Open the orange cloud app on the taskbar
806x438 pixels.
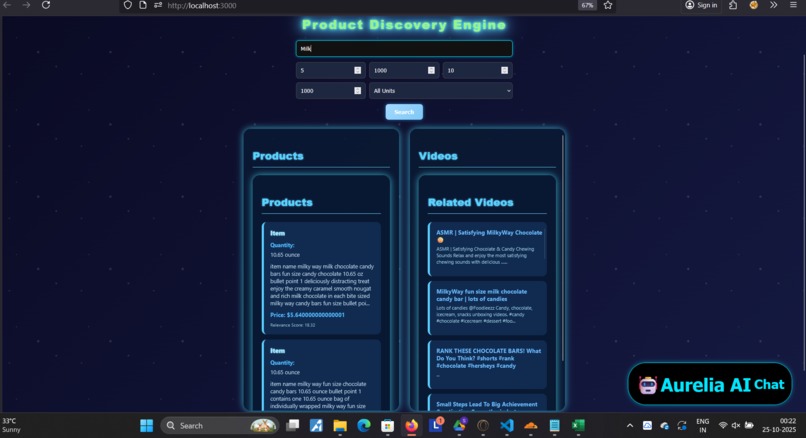[x=530, y=426]
